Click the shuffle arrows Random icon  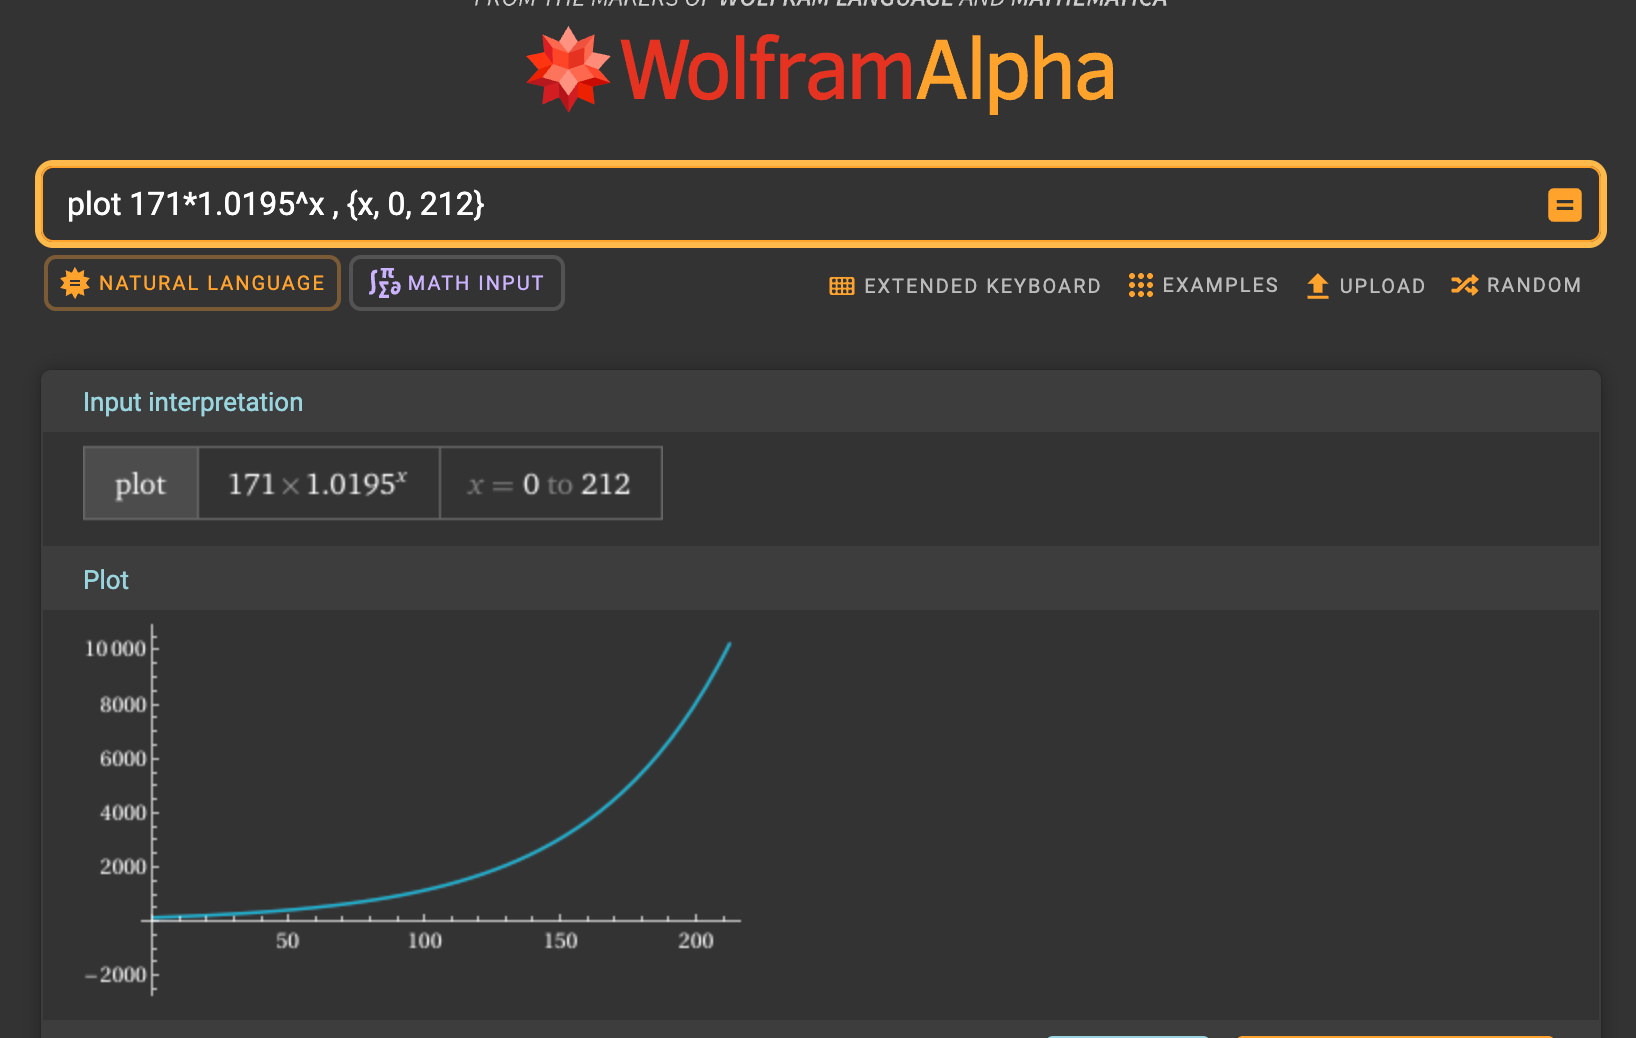[1464, 285]
